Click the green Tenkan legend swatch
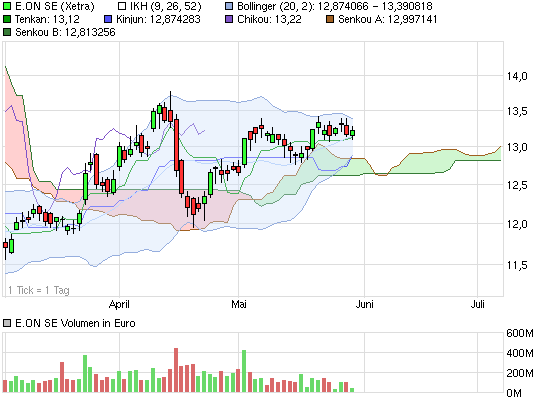The image size is (545, 401). 7,19
